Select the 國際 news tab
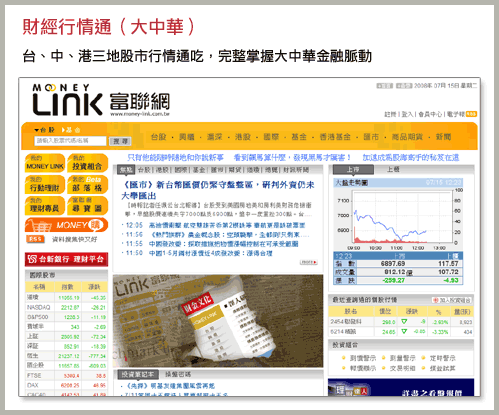Viewport: 499px width, 415px height. pos(181,170)
